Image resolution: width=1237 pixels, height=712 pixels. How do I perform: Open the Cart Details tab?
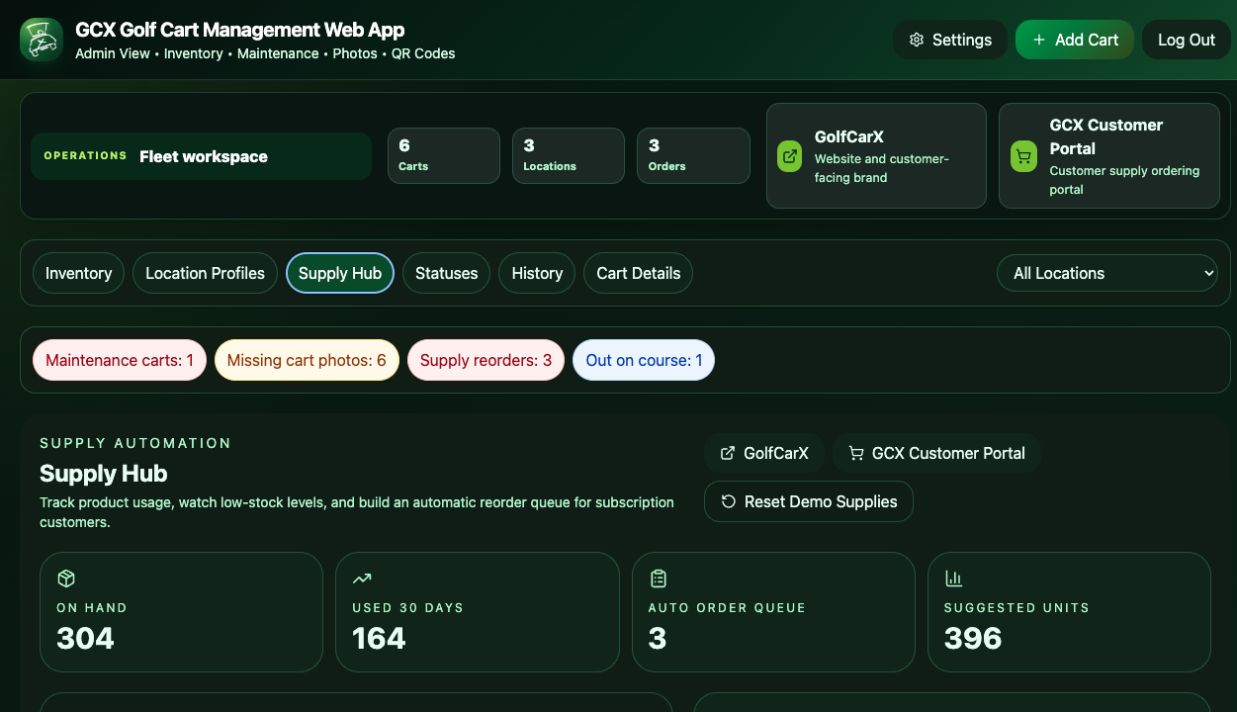638,273
